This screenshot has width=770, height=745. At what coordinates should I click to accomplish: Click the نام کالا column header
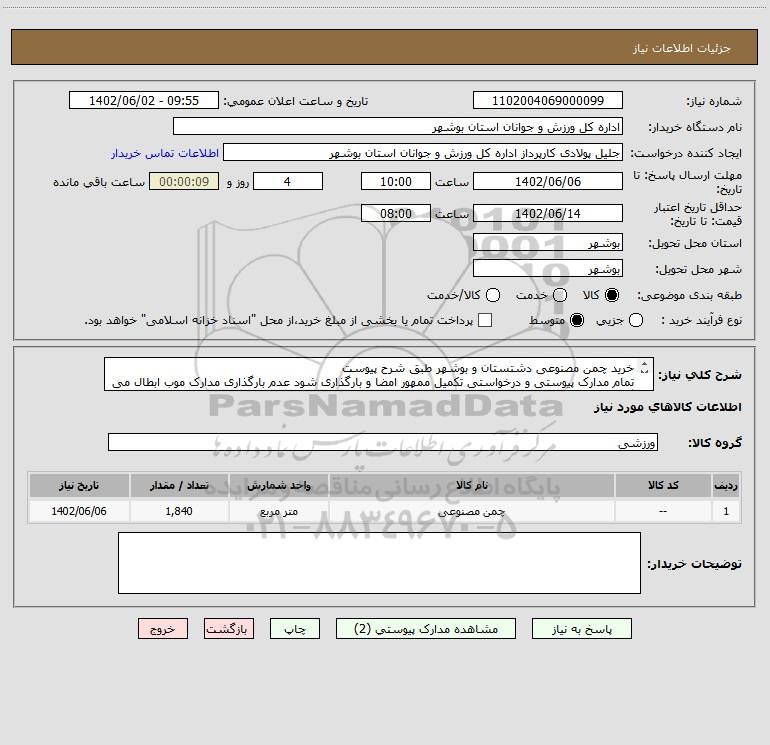coord(472,485)
